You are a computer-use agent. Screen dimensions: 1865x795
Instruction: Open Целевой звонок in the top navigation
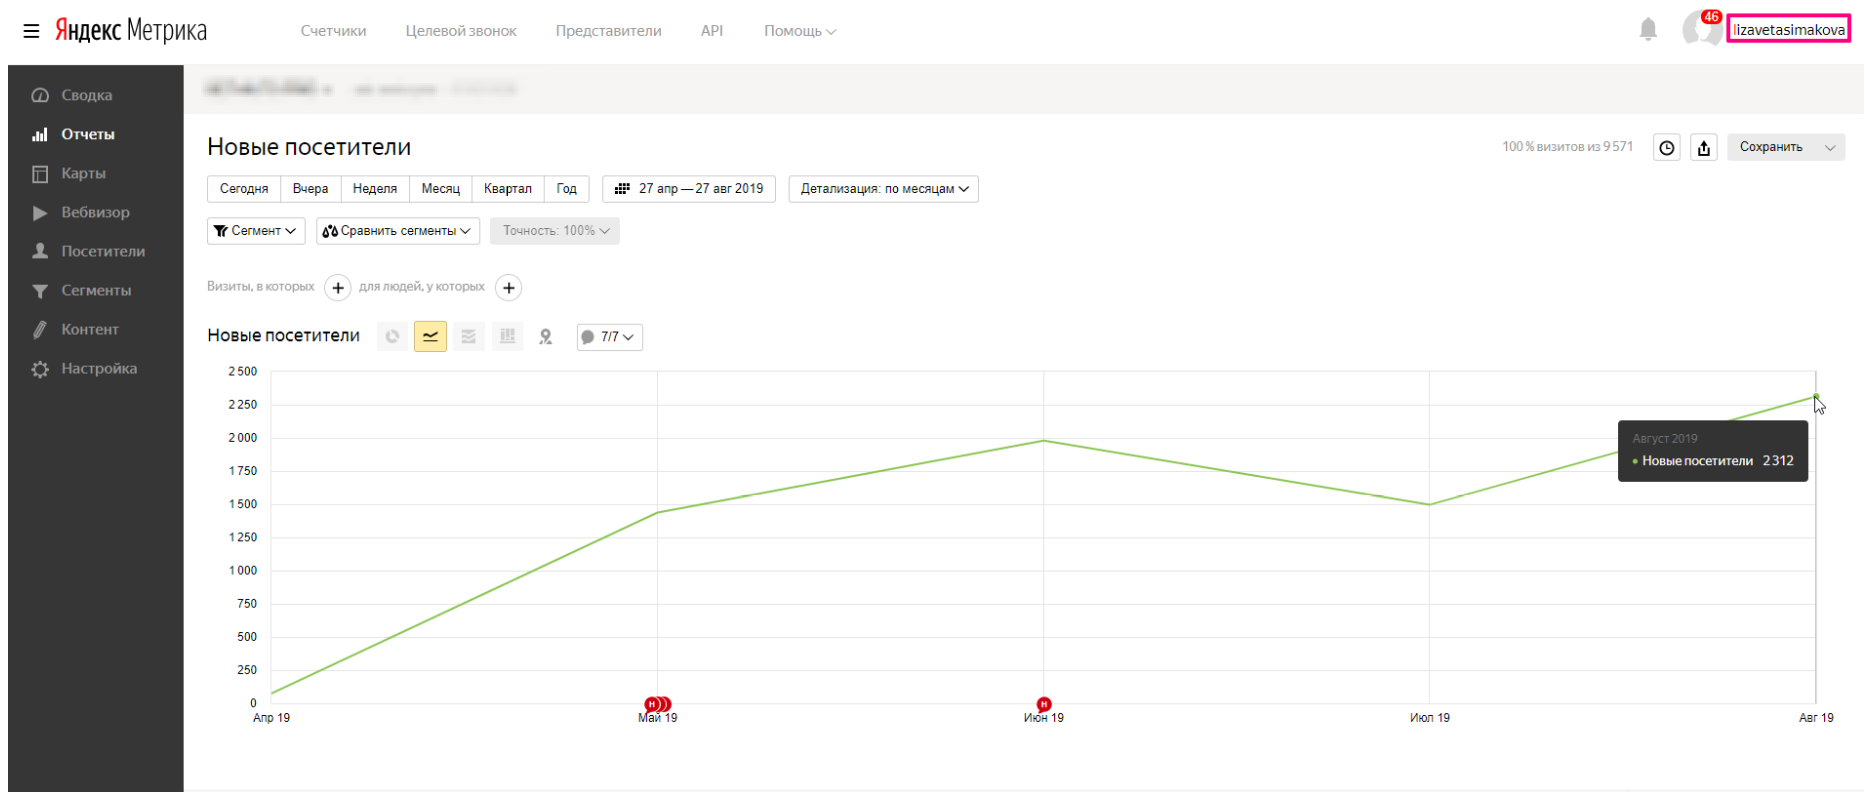[x=461, y=31]
